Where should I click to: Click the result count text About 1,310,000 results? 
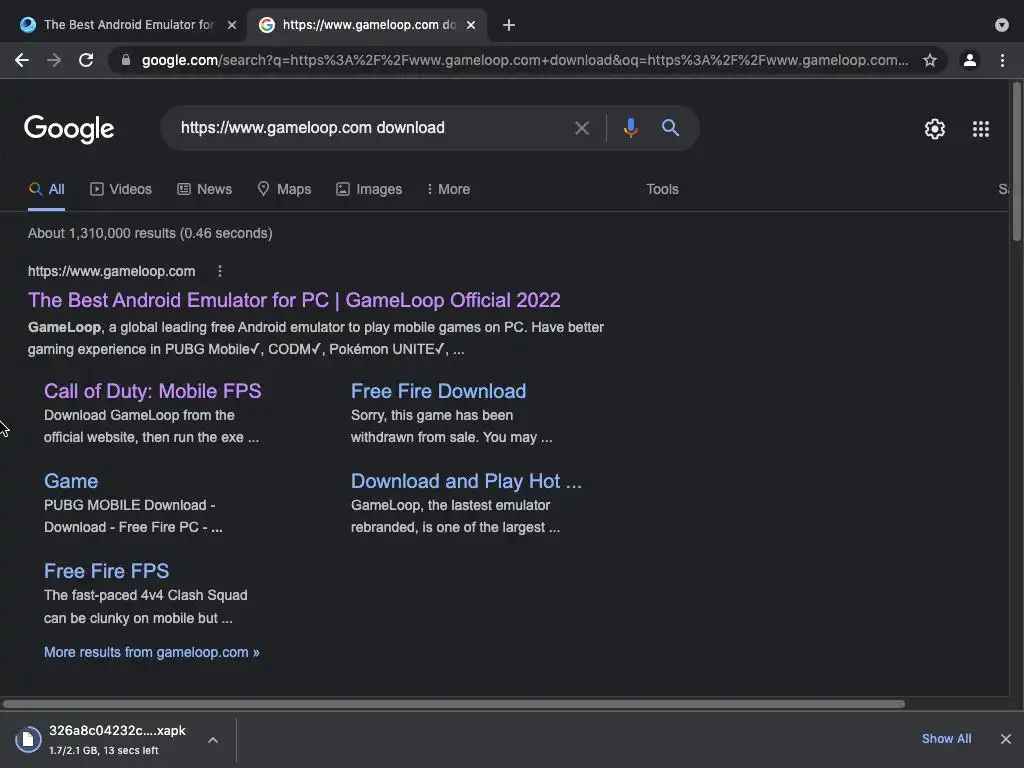pyautogui.click(x=150, y=233)
